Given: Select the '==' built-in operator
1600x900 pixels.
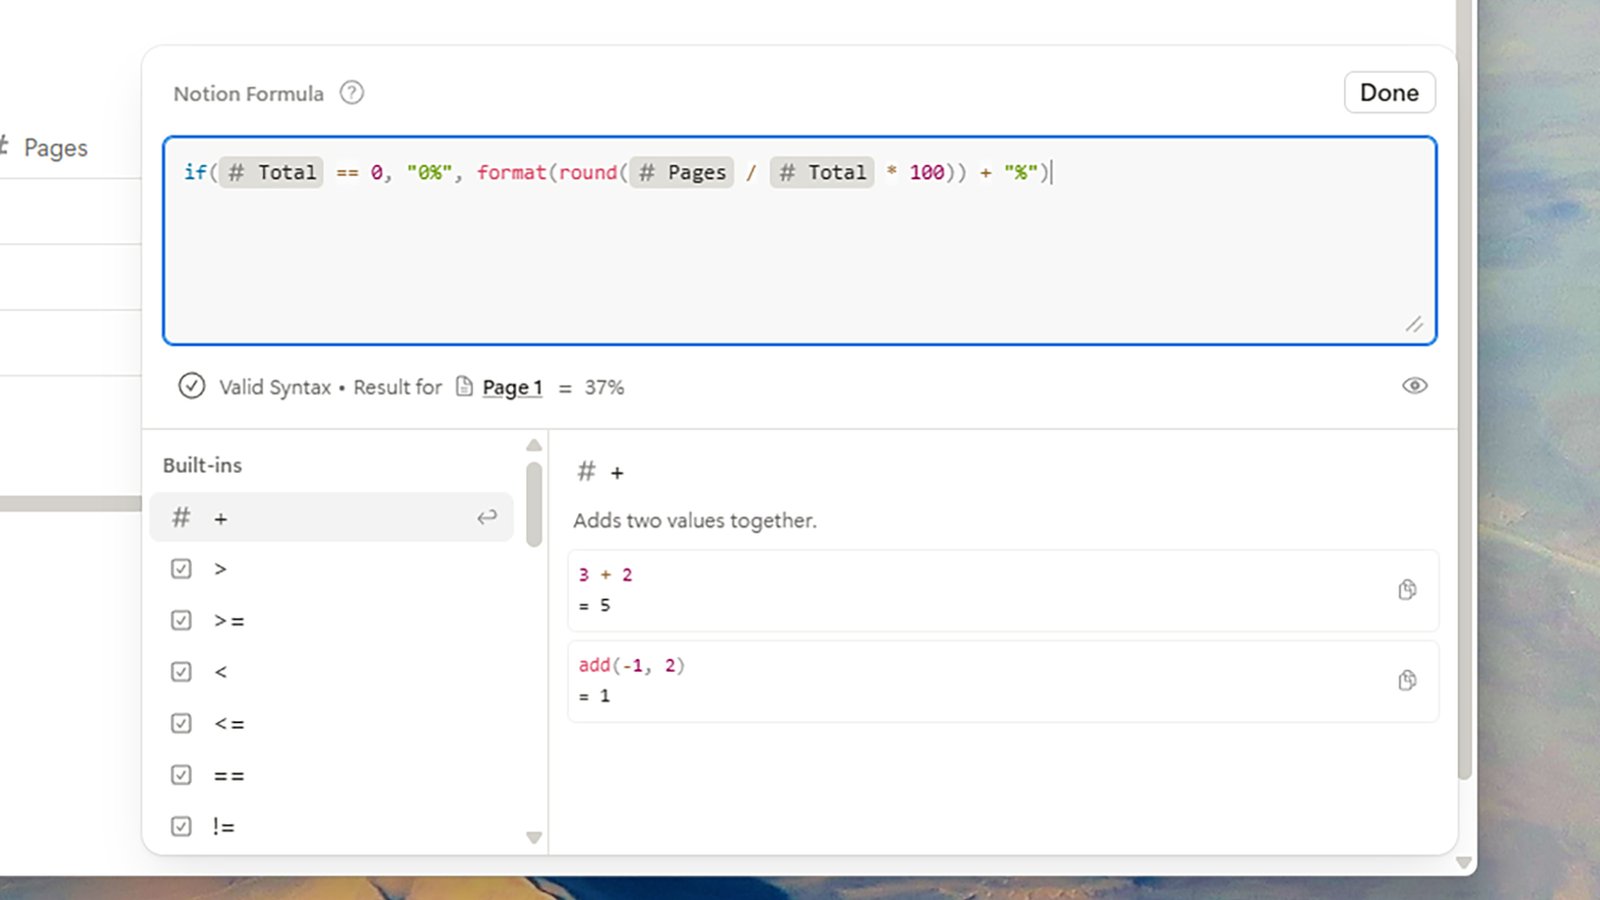Looking at the screenshot, I should click(331, 775).
